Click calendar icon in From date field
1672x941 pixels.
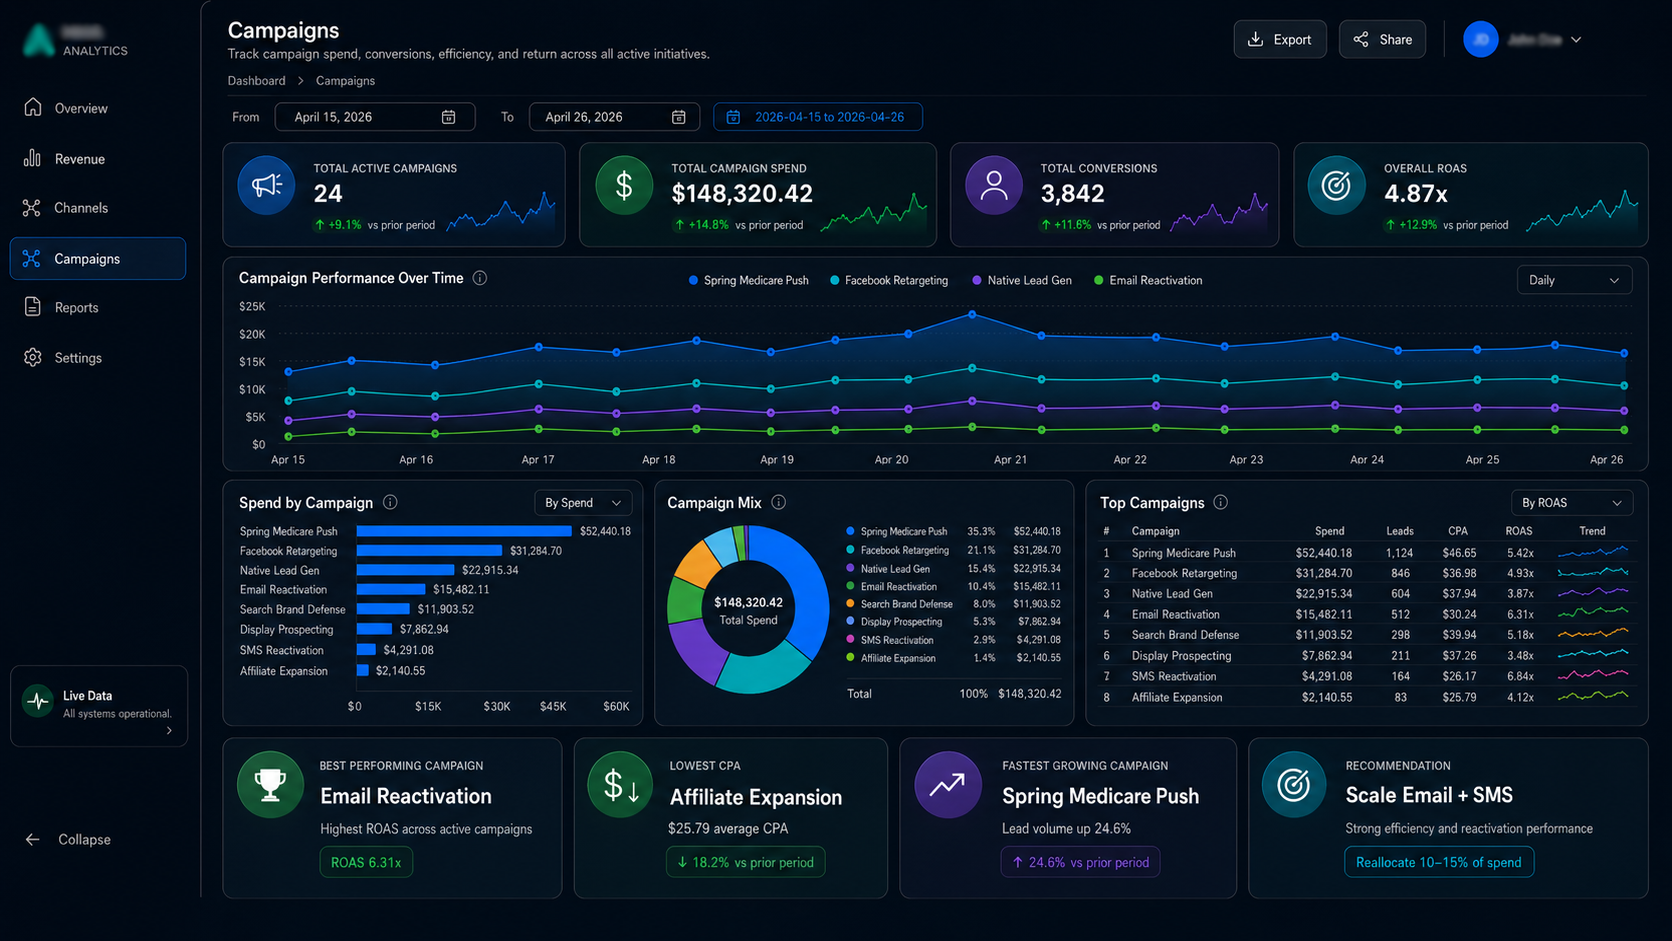click(448, 117)
